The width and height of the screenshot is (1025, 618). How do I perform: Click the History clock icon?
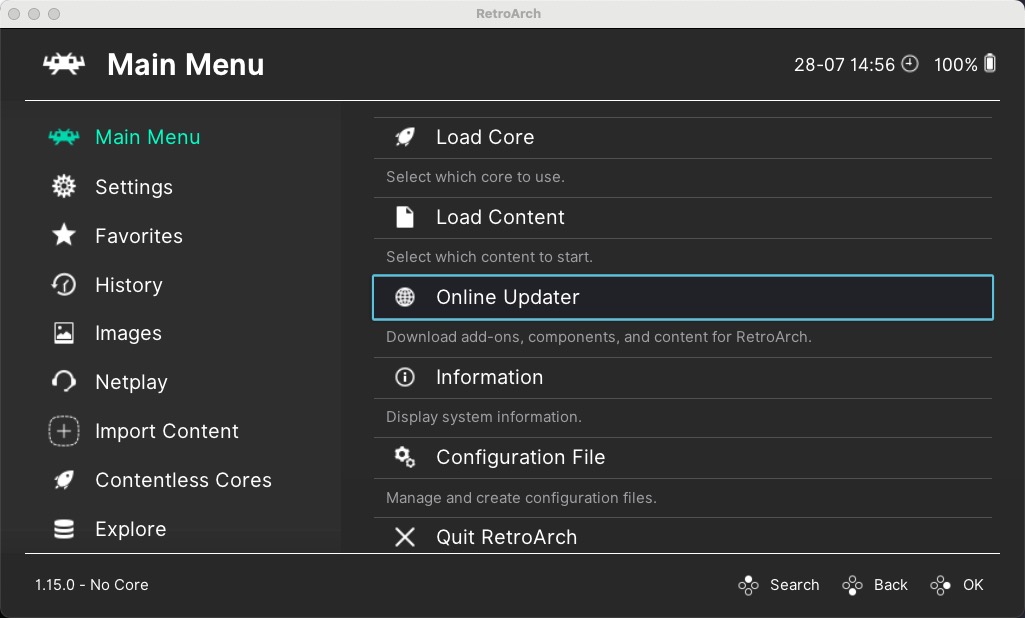(63, 284)
